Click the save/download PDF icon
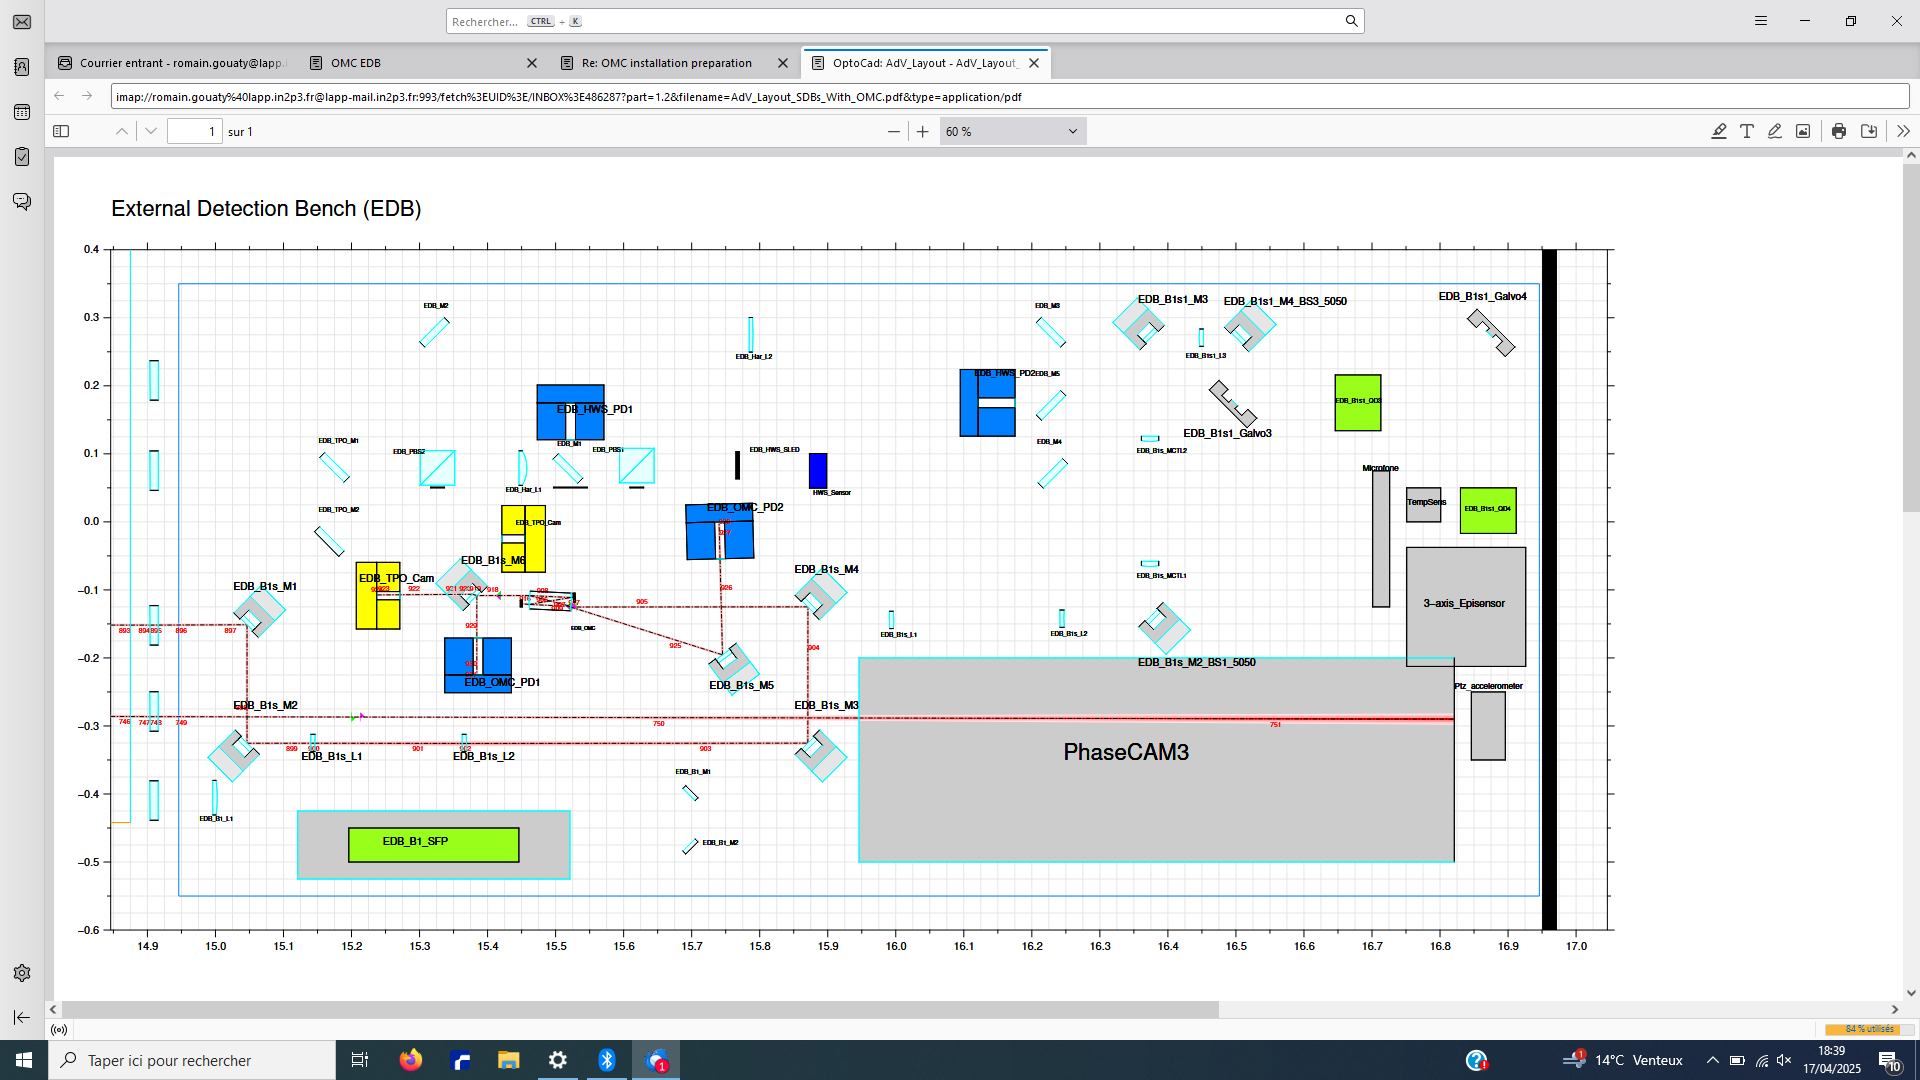 (x=1868, y=131)
